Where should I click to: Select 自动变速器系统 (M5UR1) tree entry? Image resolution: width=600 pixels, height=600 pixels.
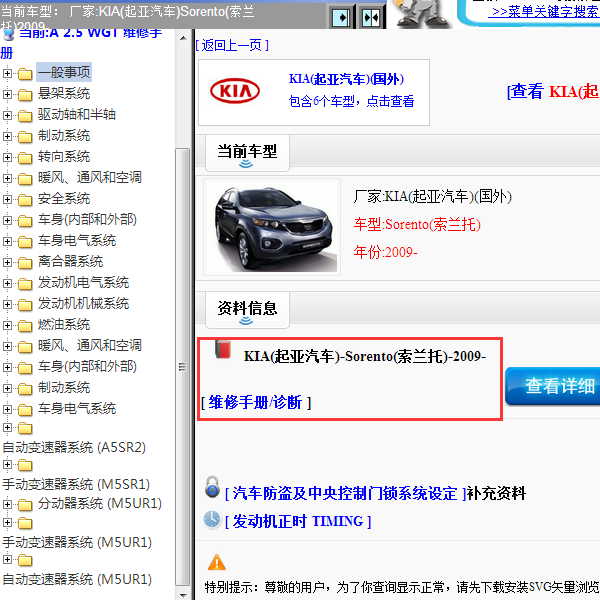click(77, 579)
